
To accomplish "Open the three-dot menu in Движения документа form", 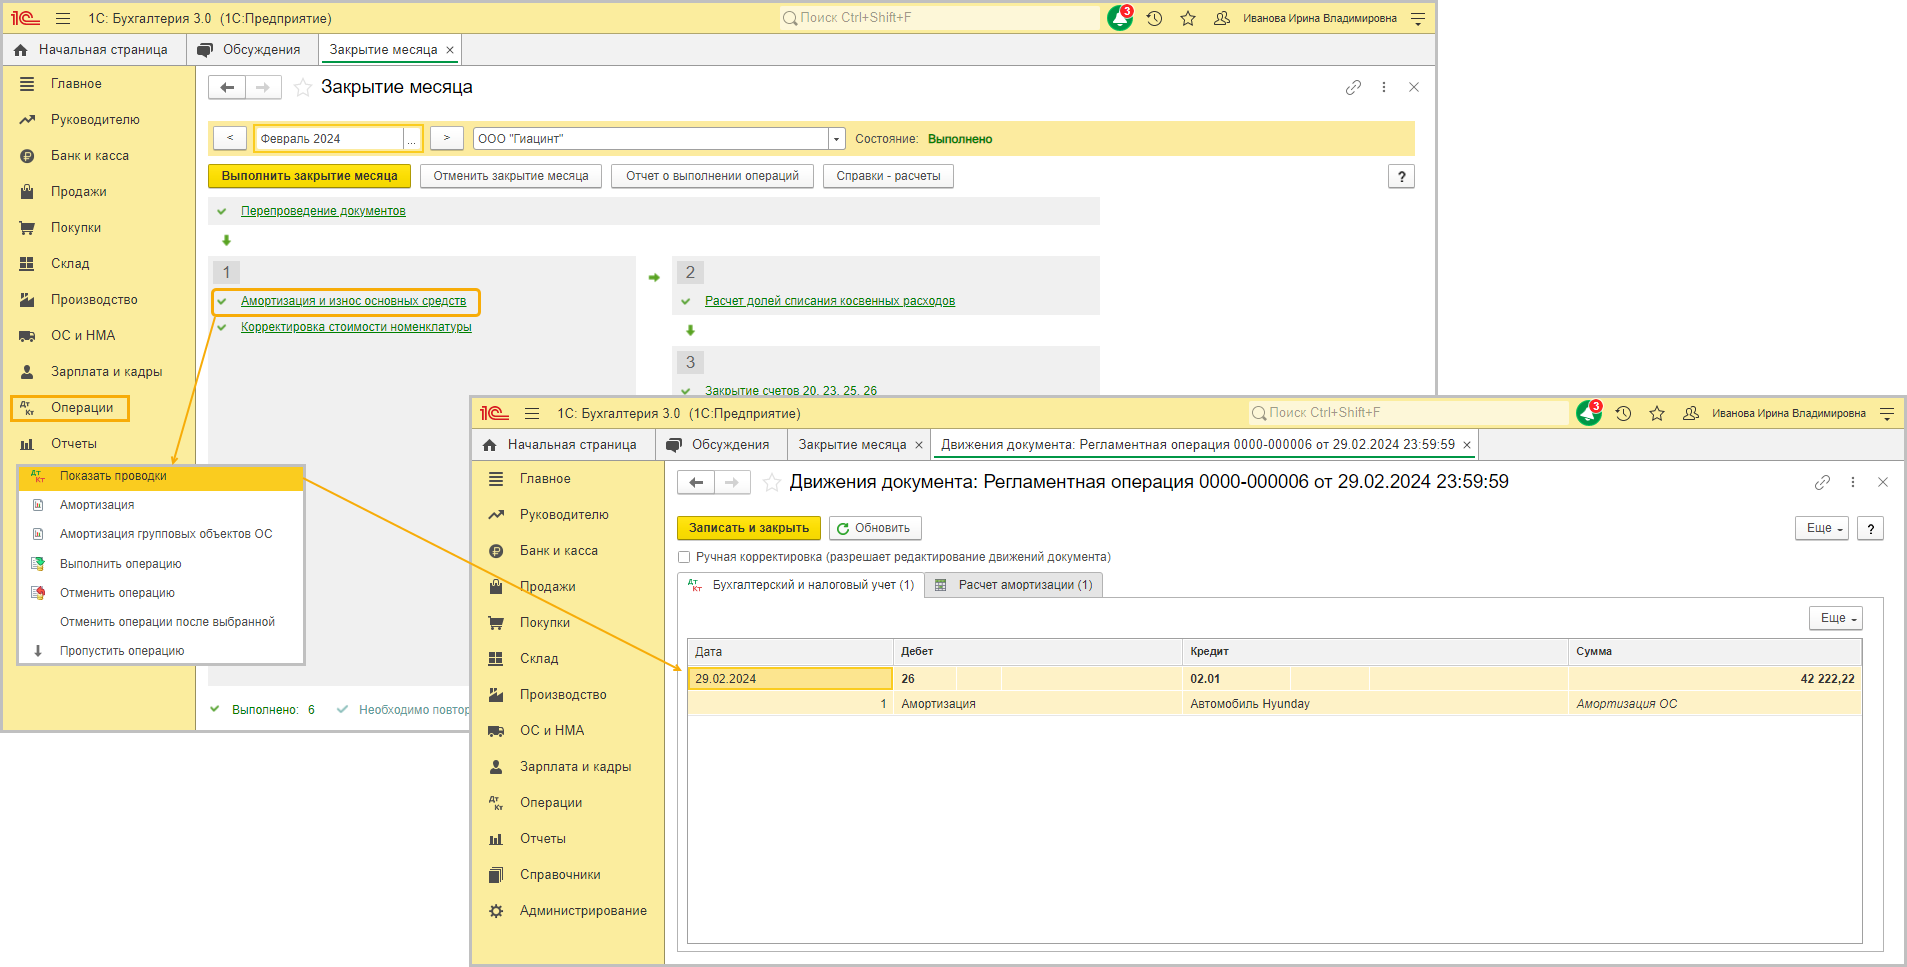I will [1853, 482].
